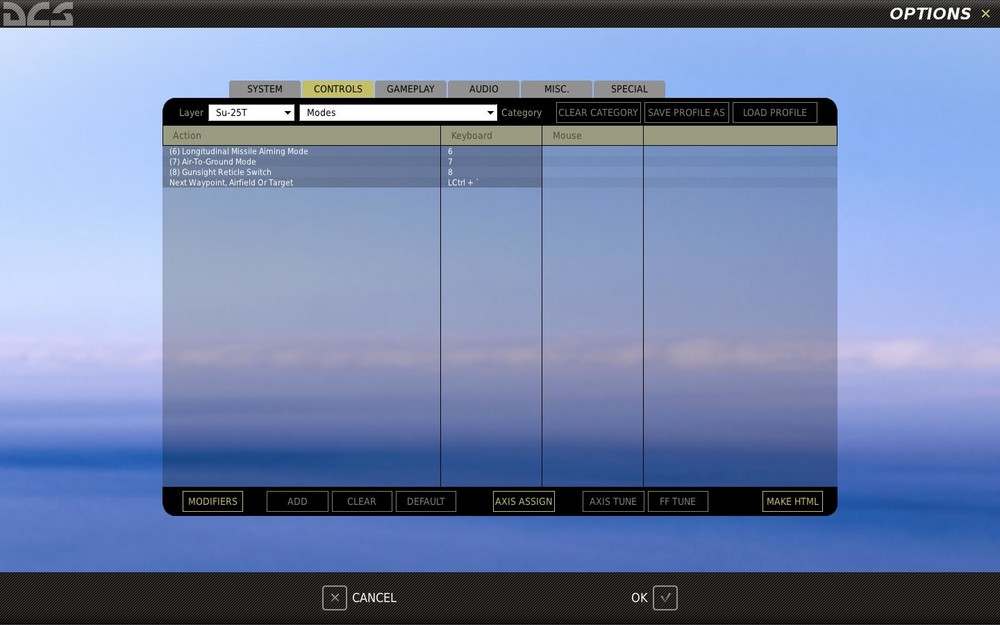Click the CLEAR CATEGORY button
Screen dimensions: 1000x625
(x=598, y=113)
